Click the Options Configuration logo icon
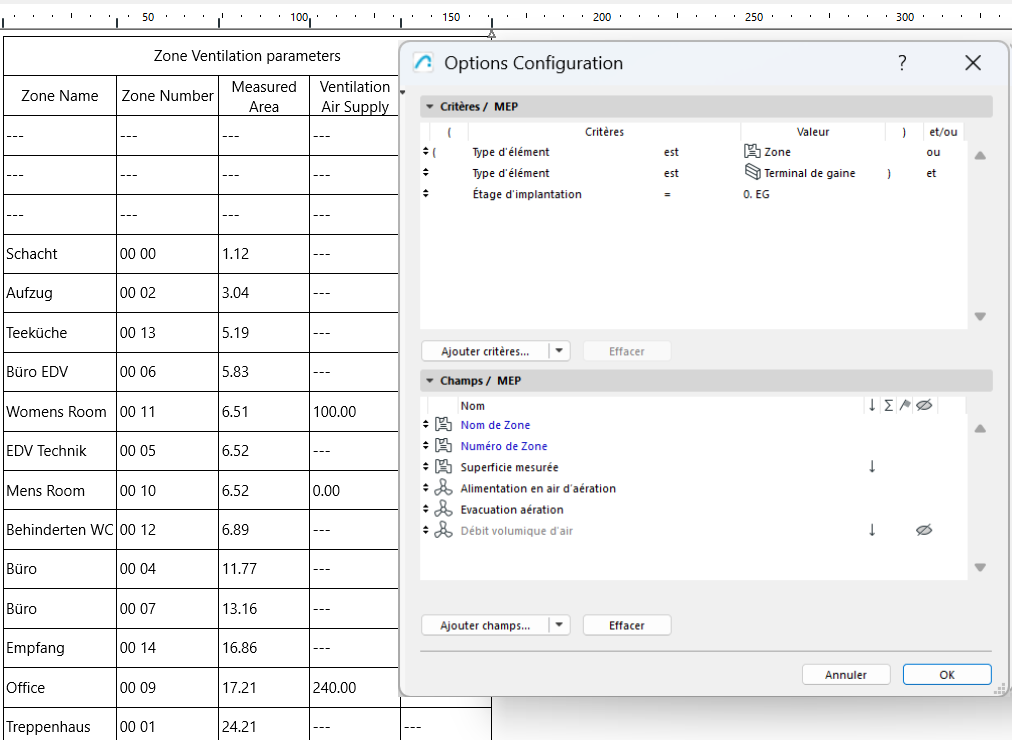 point(423,62)
